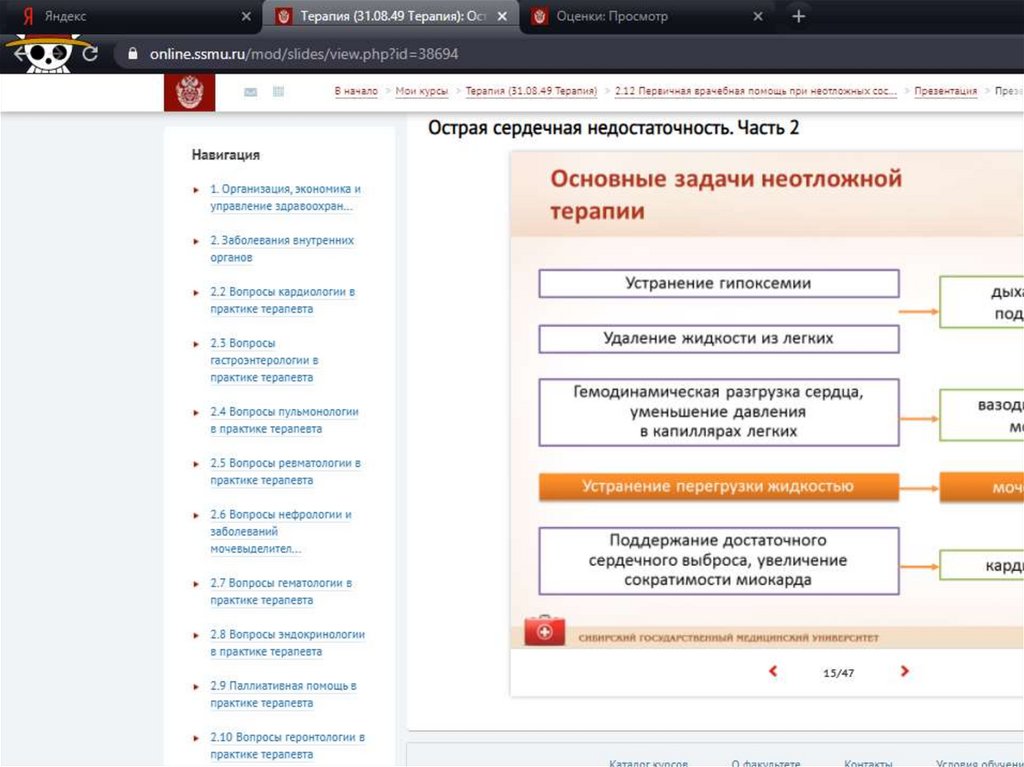This screenshot has width=1024, height=767.
Task: Click 'Поддержание достаточного сердечного выброса' box
Action: pos(718,561)
